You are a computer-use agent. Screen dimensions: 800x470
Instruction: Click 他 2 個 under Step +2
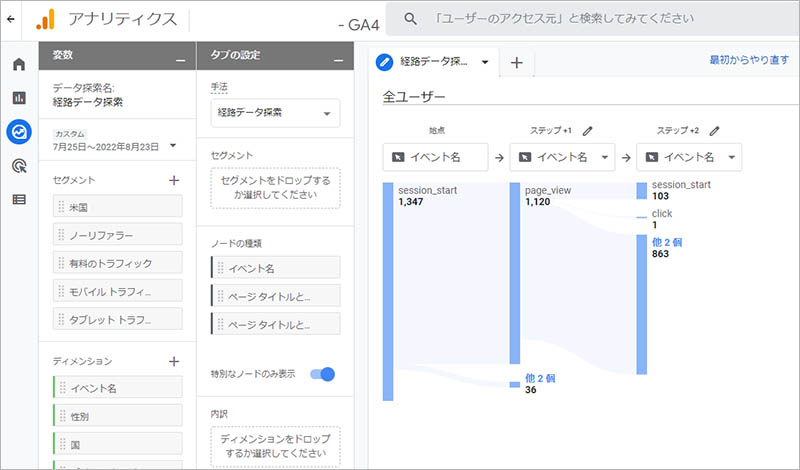tap(665, 242)
